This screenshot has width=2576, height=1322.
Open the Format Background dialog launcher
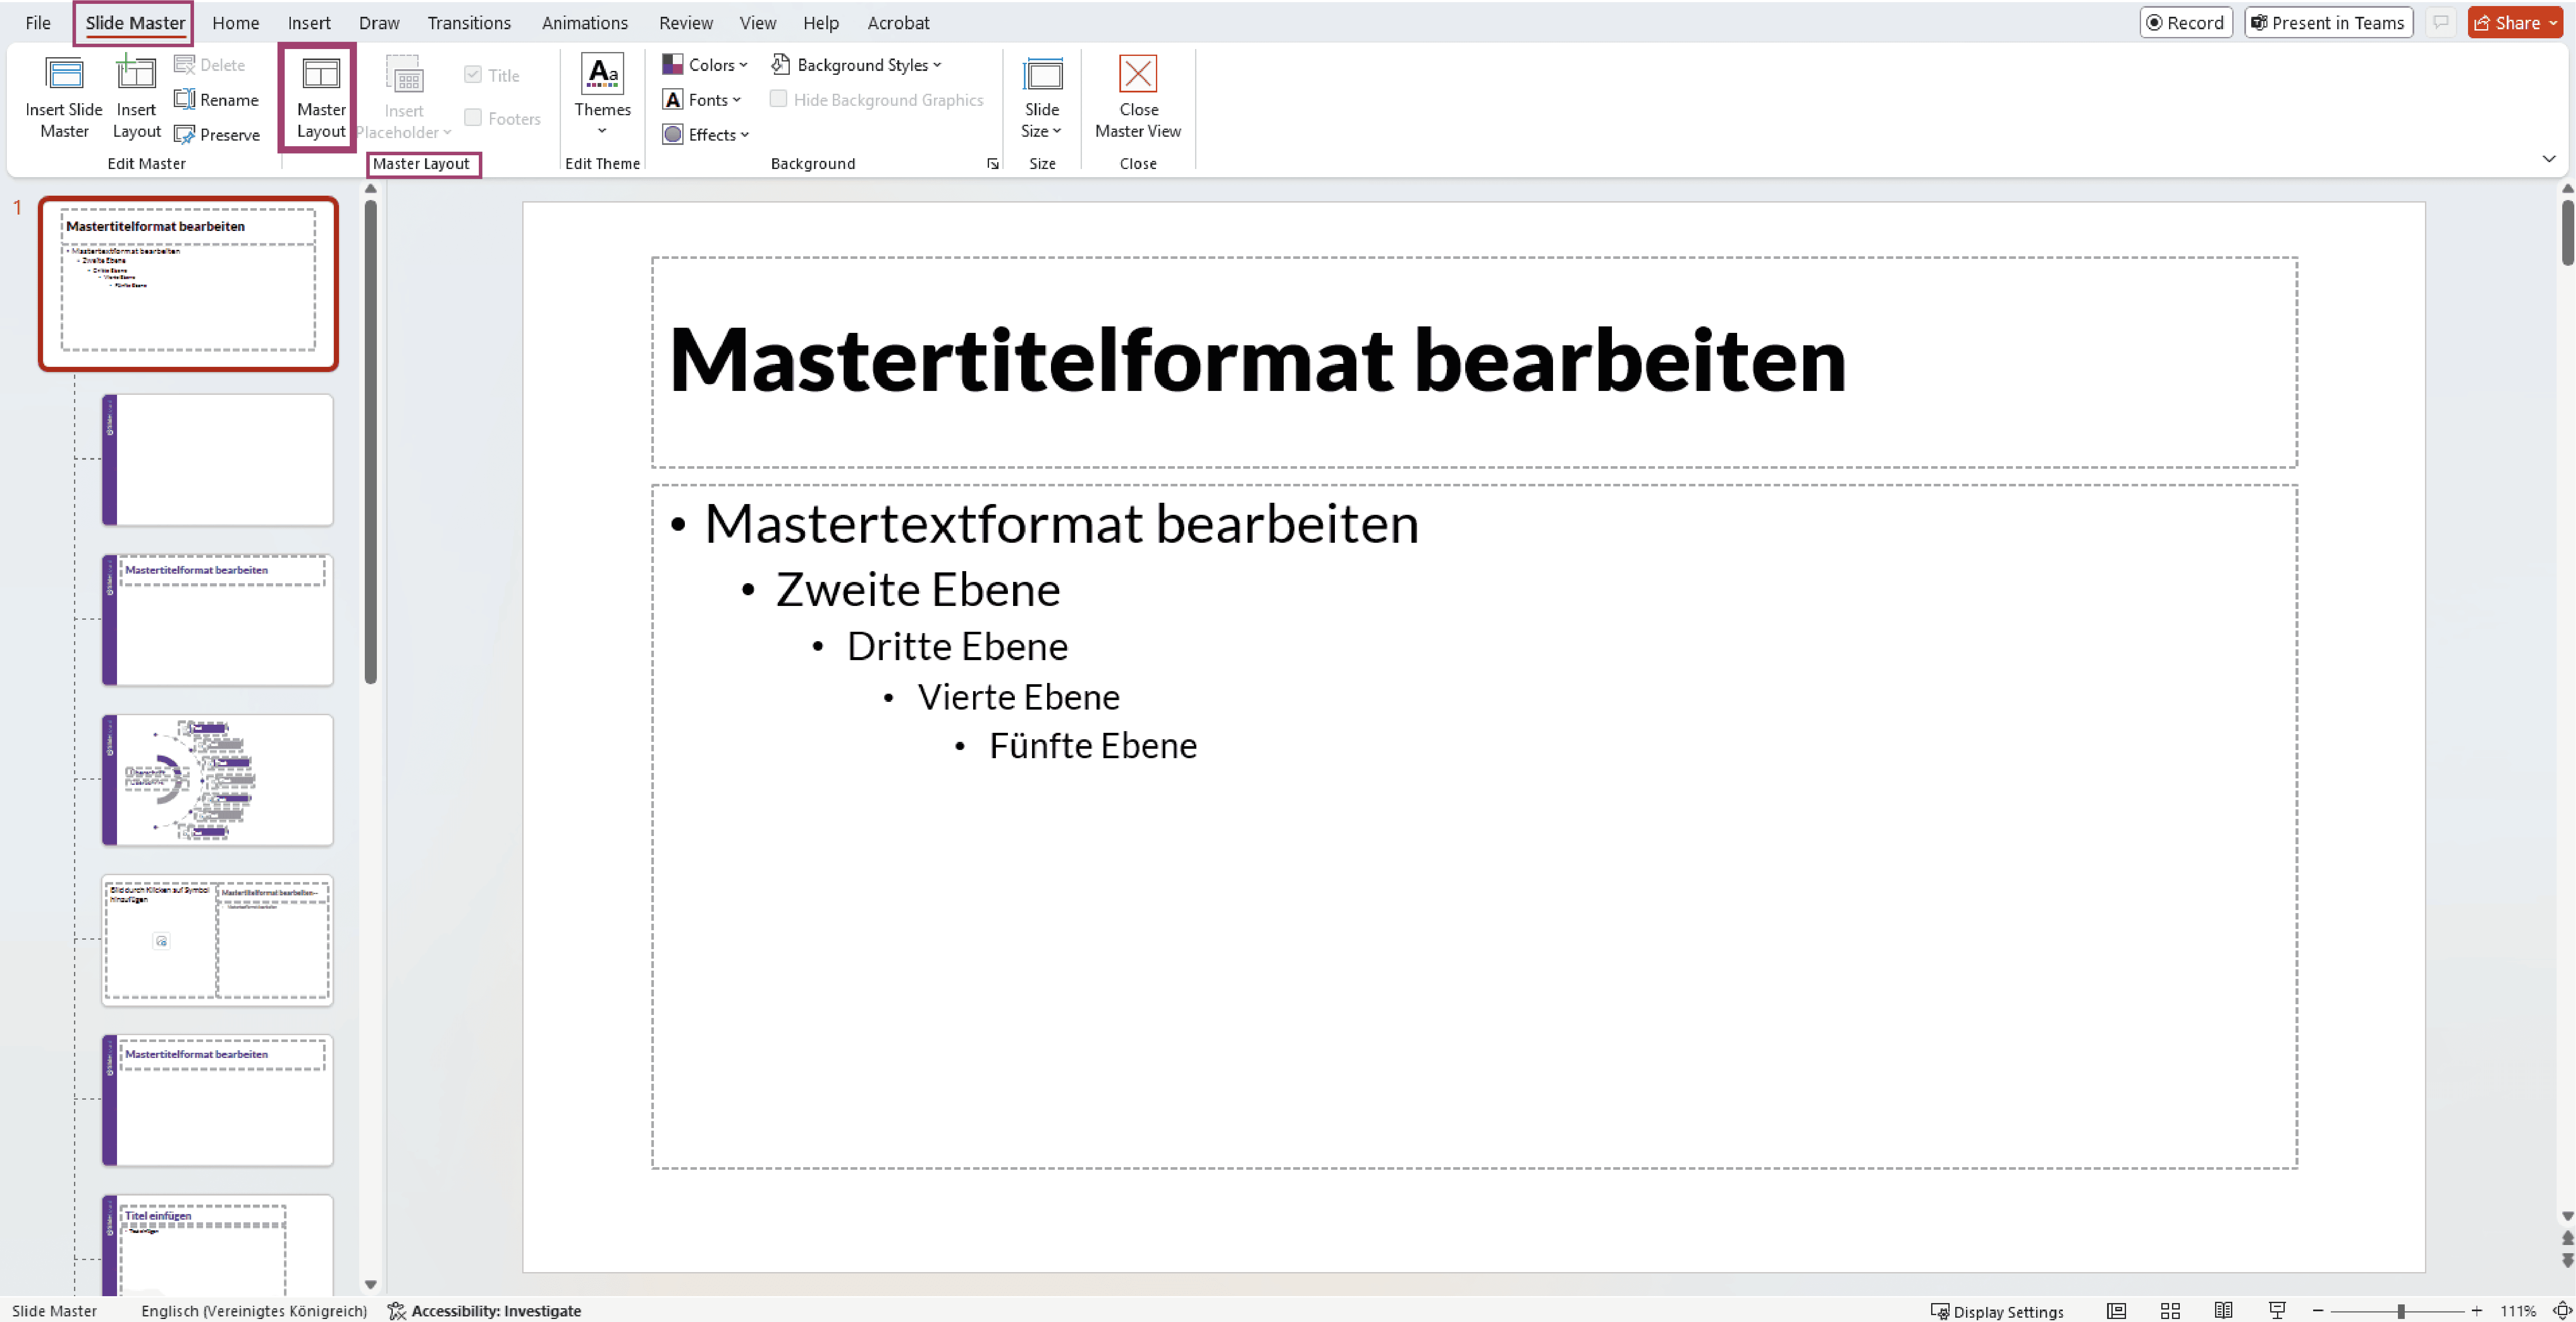992,164
